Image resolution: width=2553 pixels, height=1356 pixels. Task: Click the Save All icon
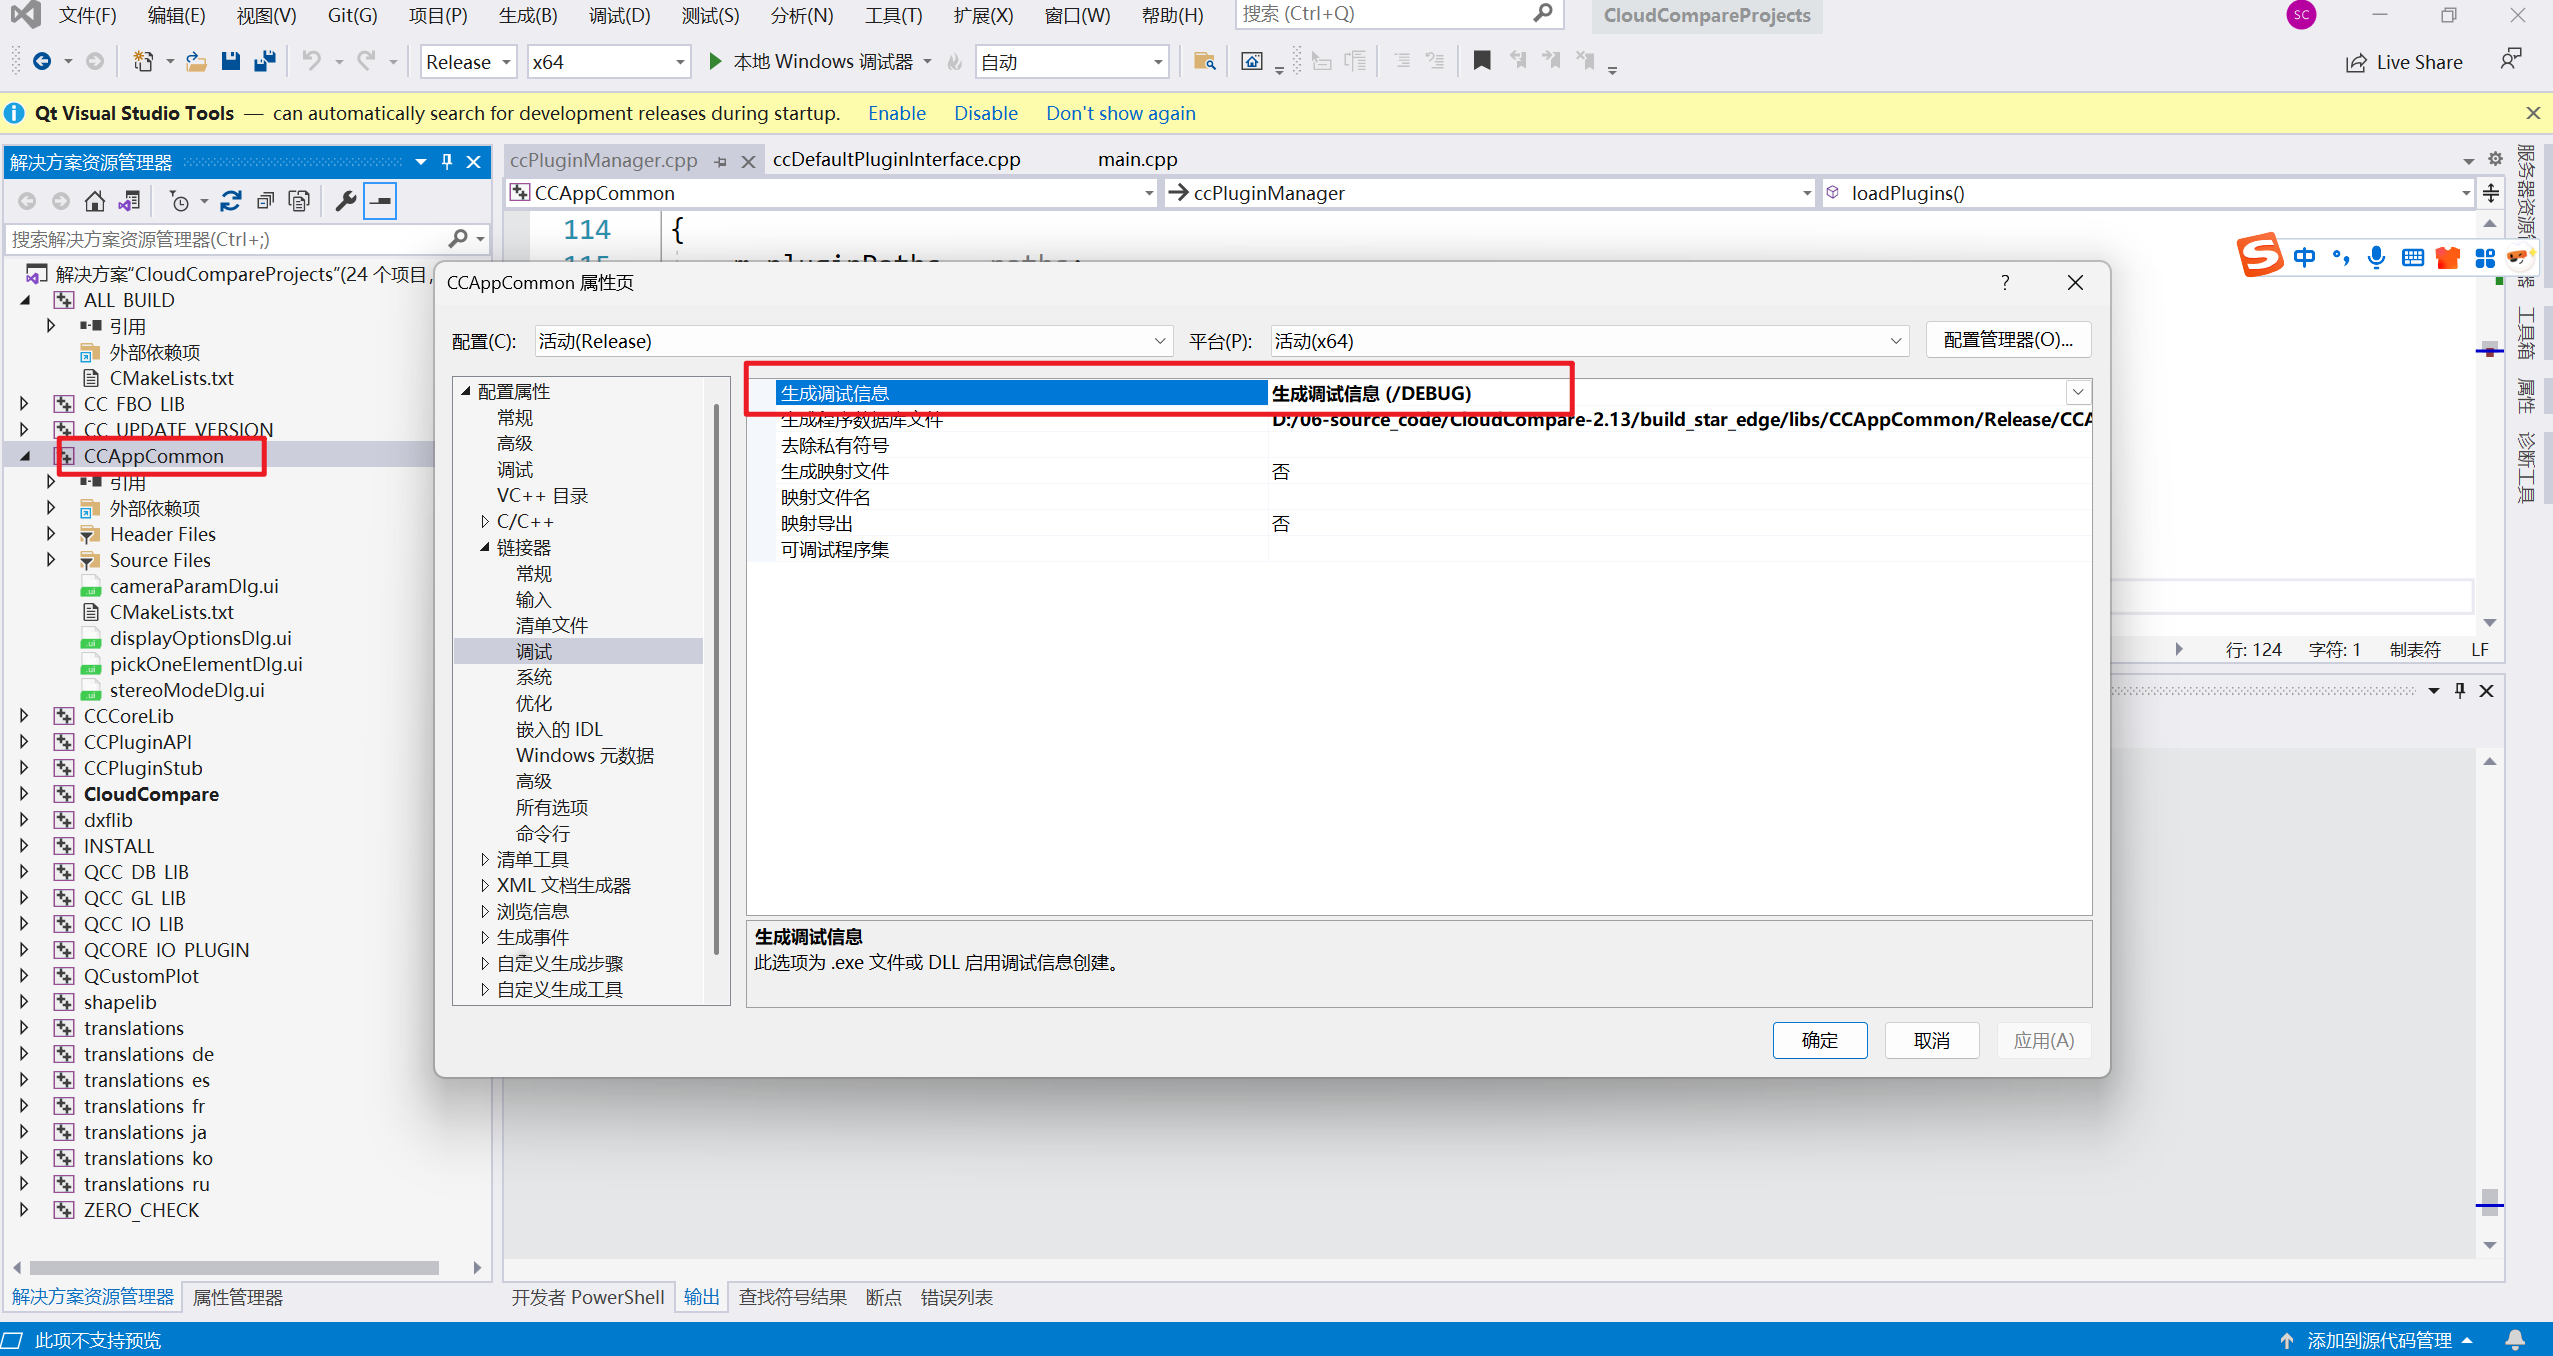[x=265, y=61]
